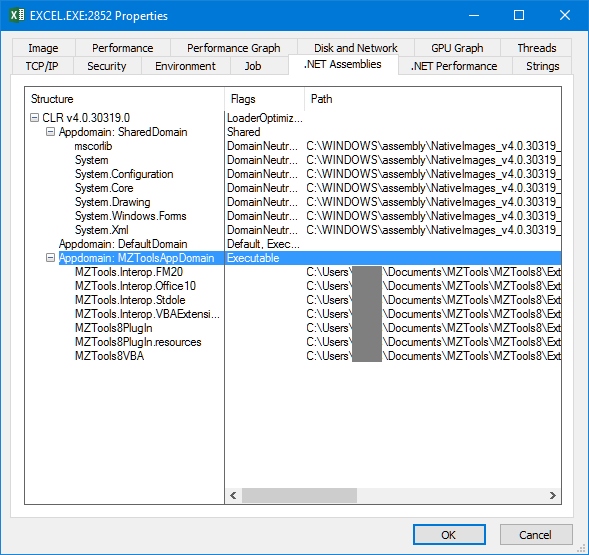Click the horizontal scrollbar thumb
The width and height of the screenshot is (589, 555).
[299, 495]
